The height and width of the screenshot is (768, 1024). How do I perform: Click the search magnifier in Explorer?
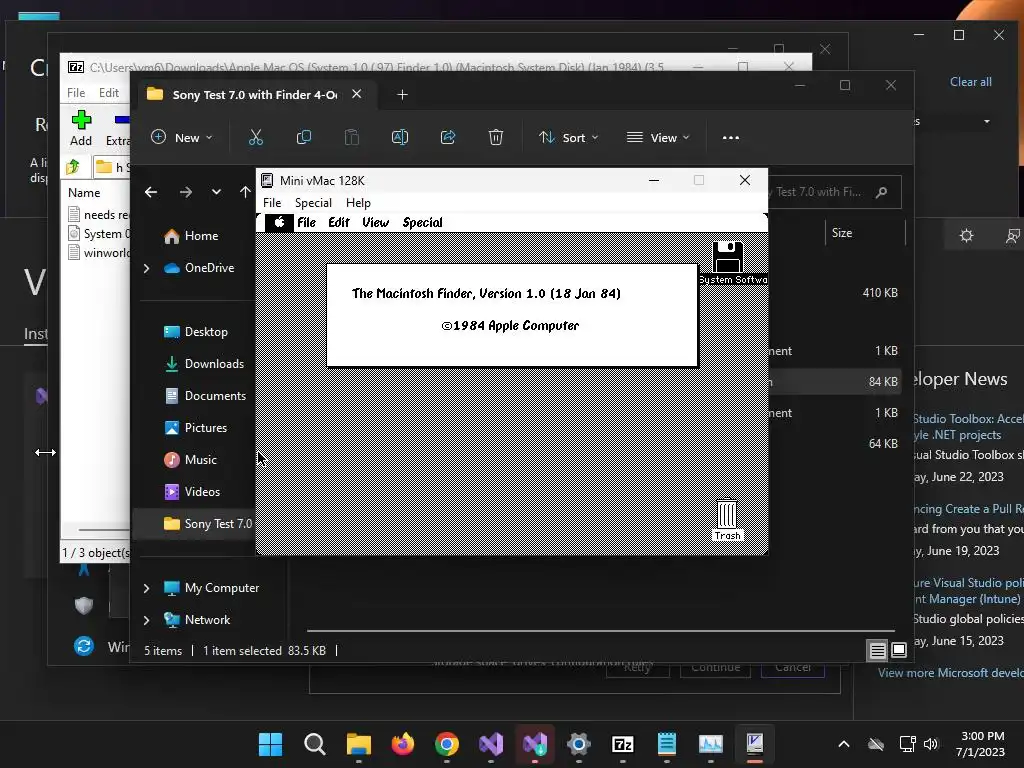pos(882,192)
